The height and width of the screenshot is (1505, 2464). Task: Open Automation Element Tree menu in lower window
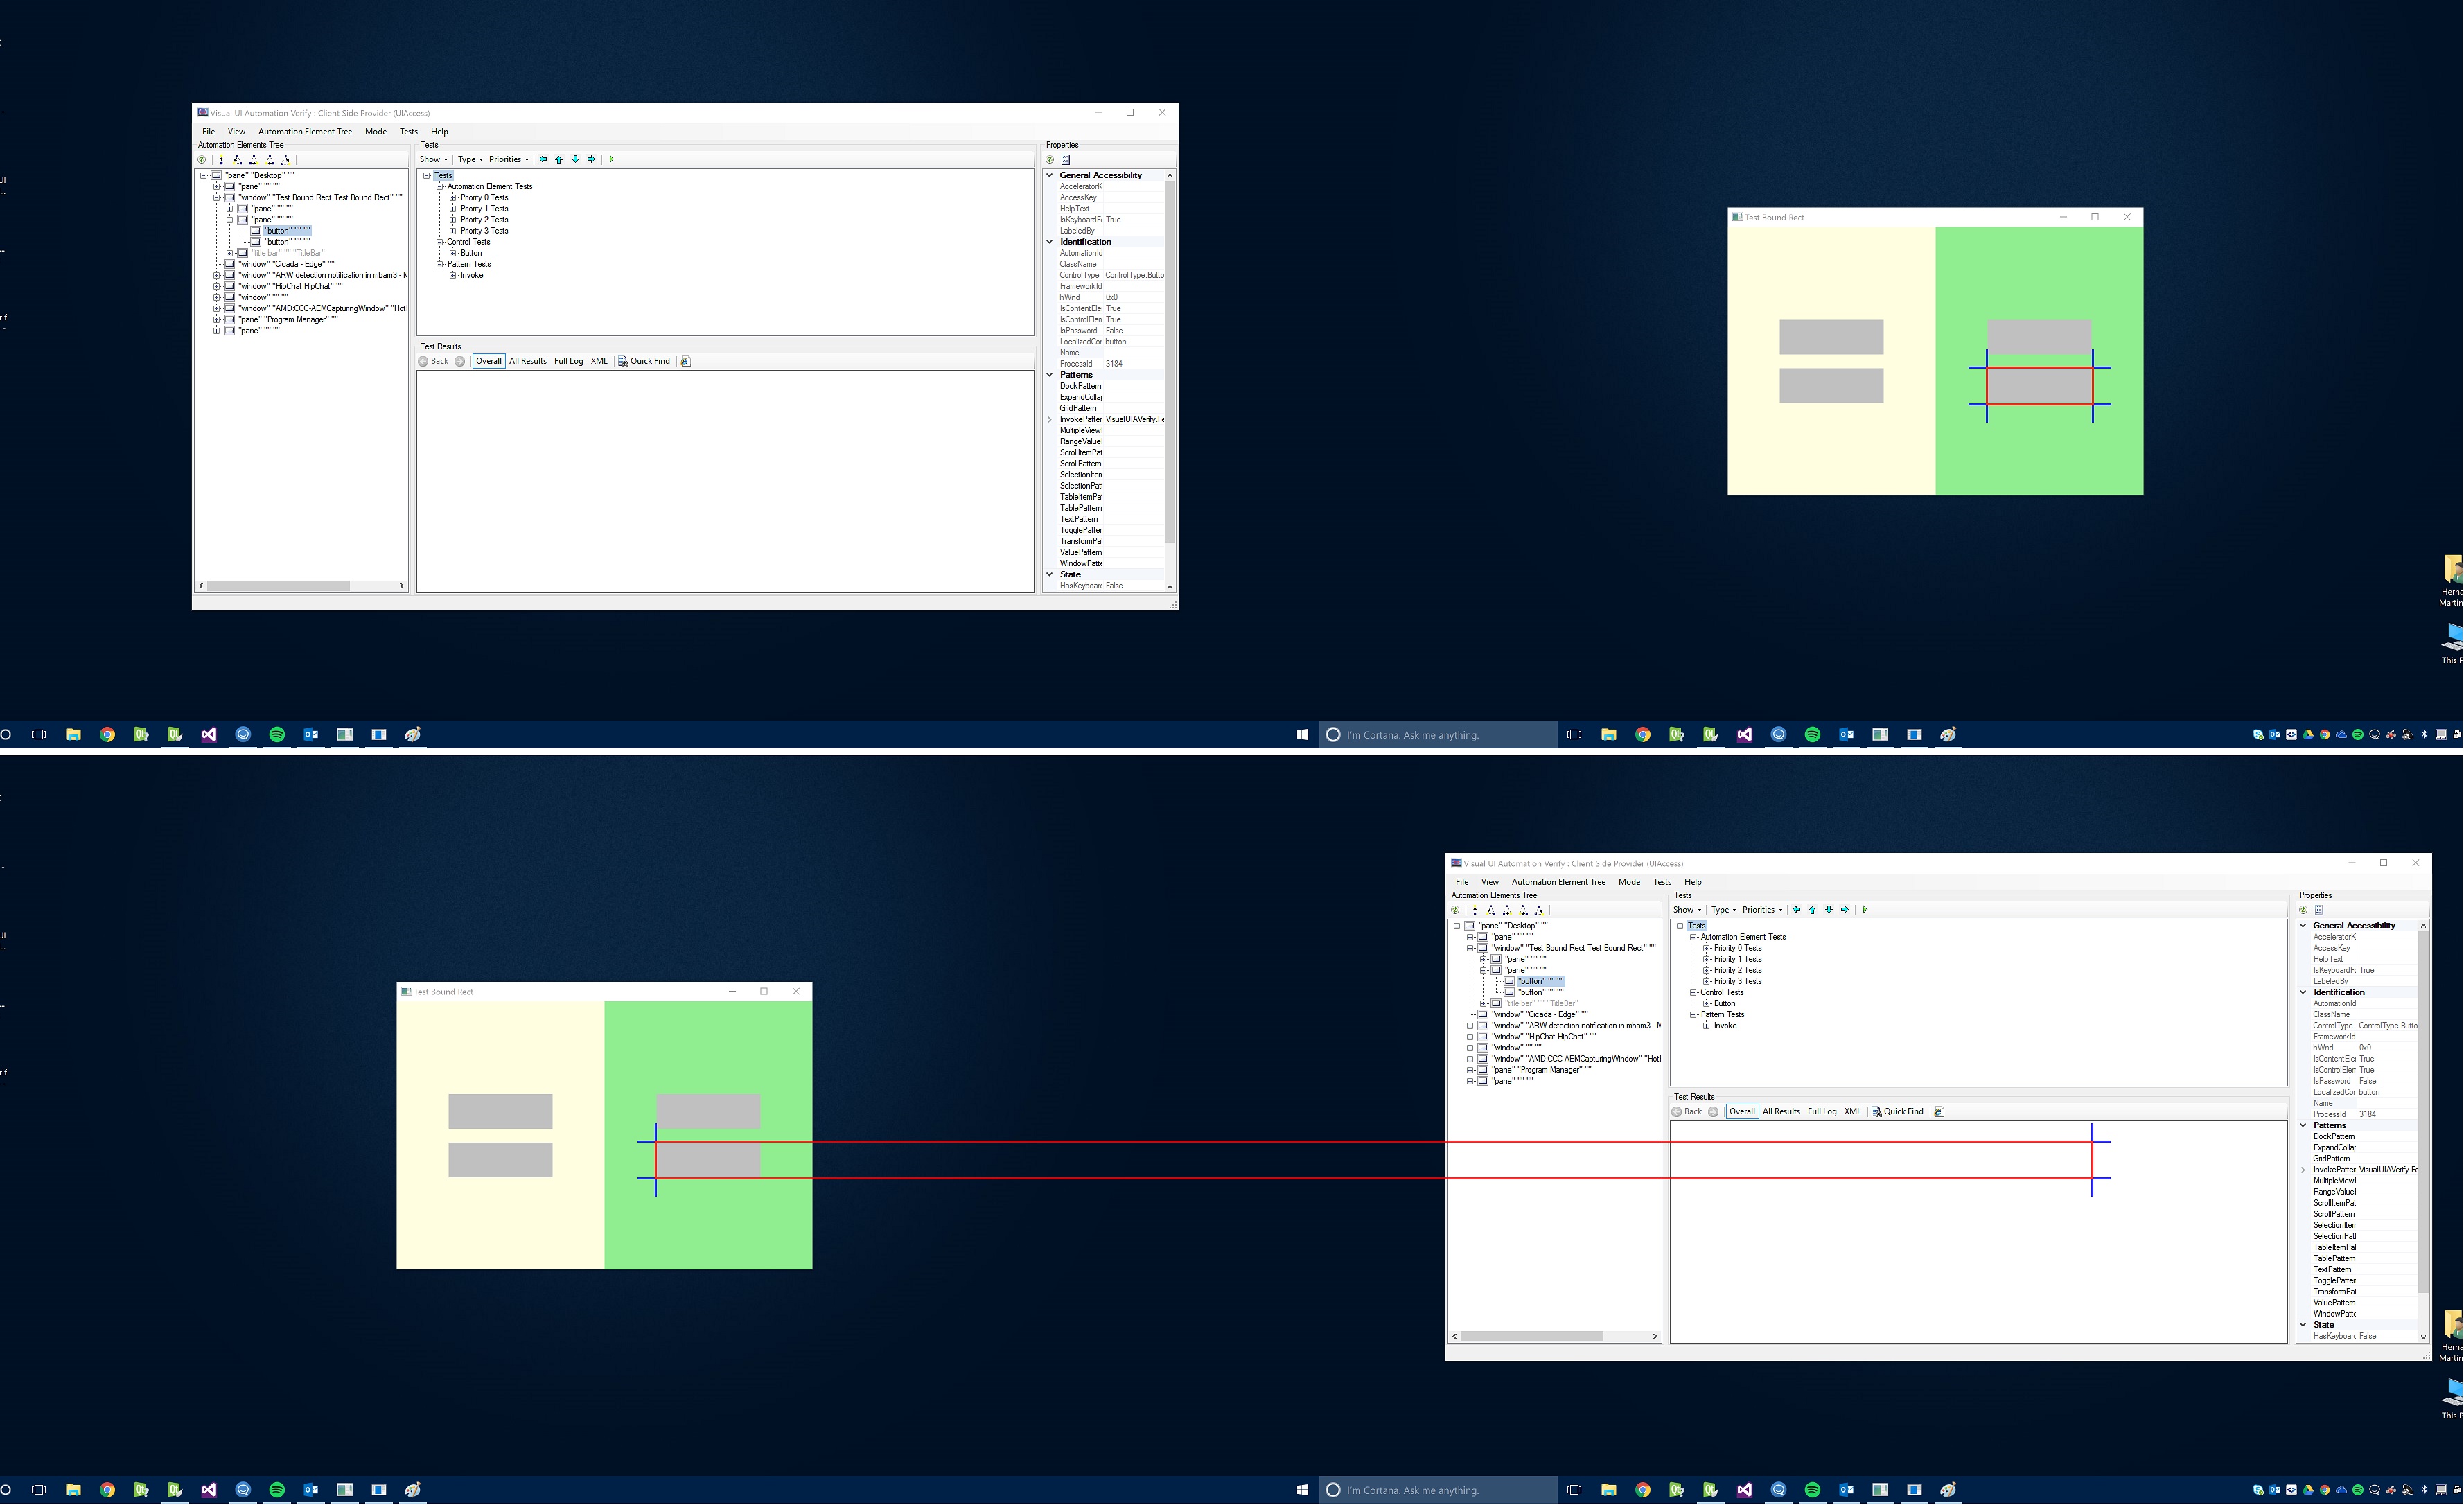click(1558, 882)
